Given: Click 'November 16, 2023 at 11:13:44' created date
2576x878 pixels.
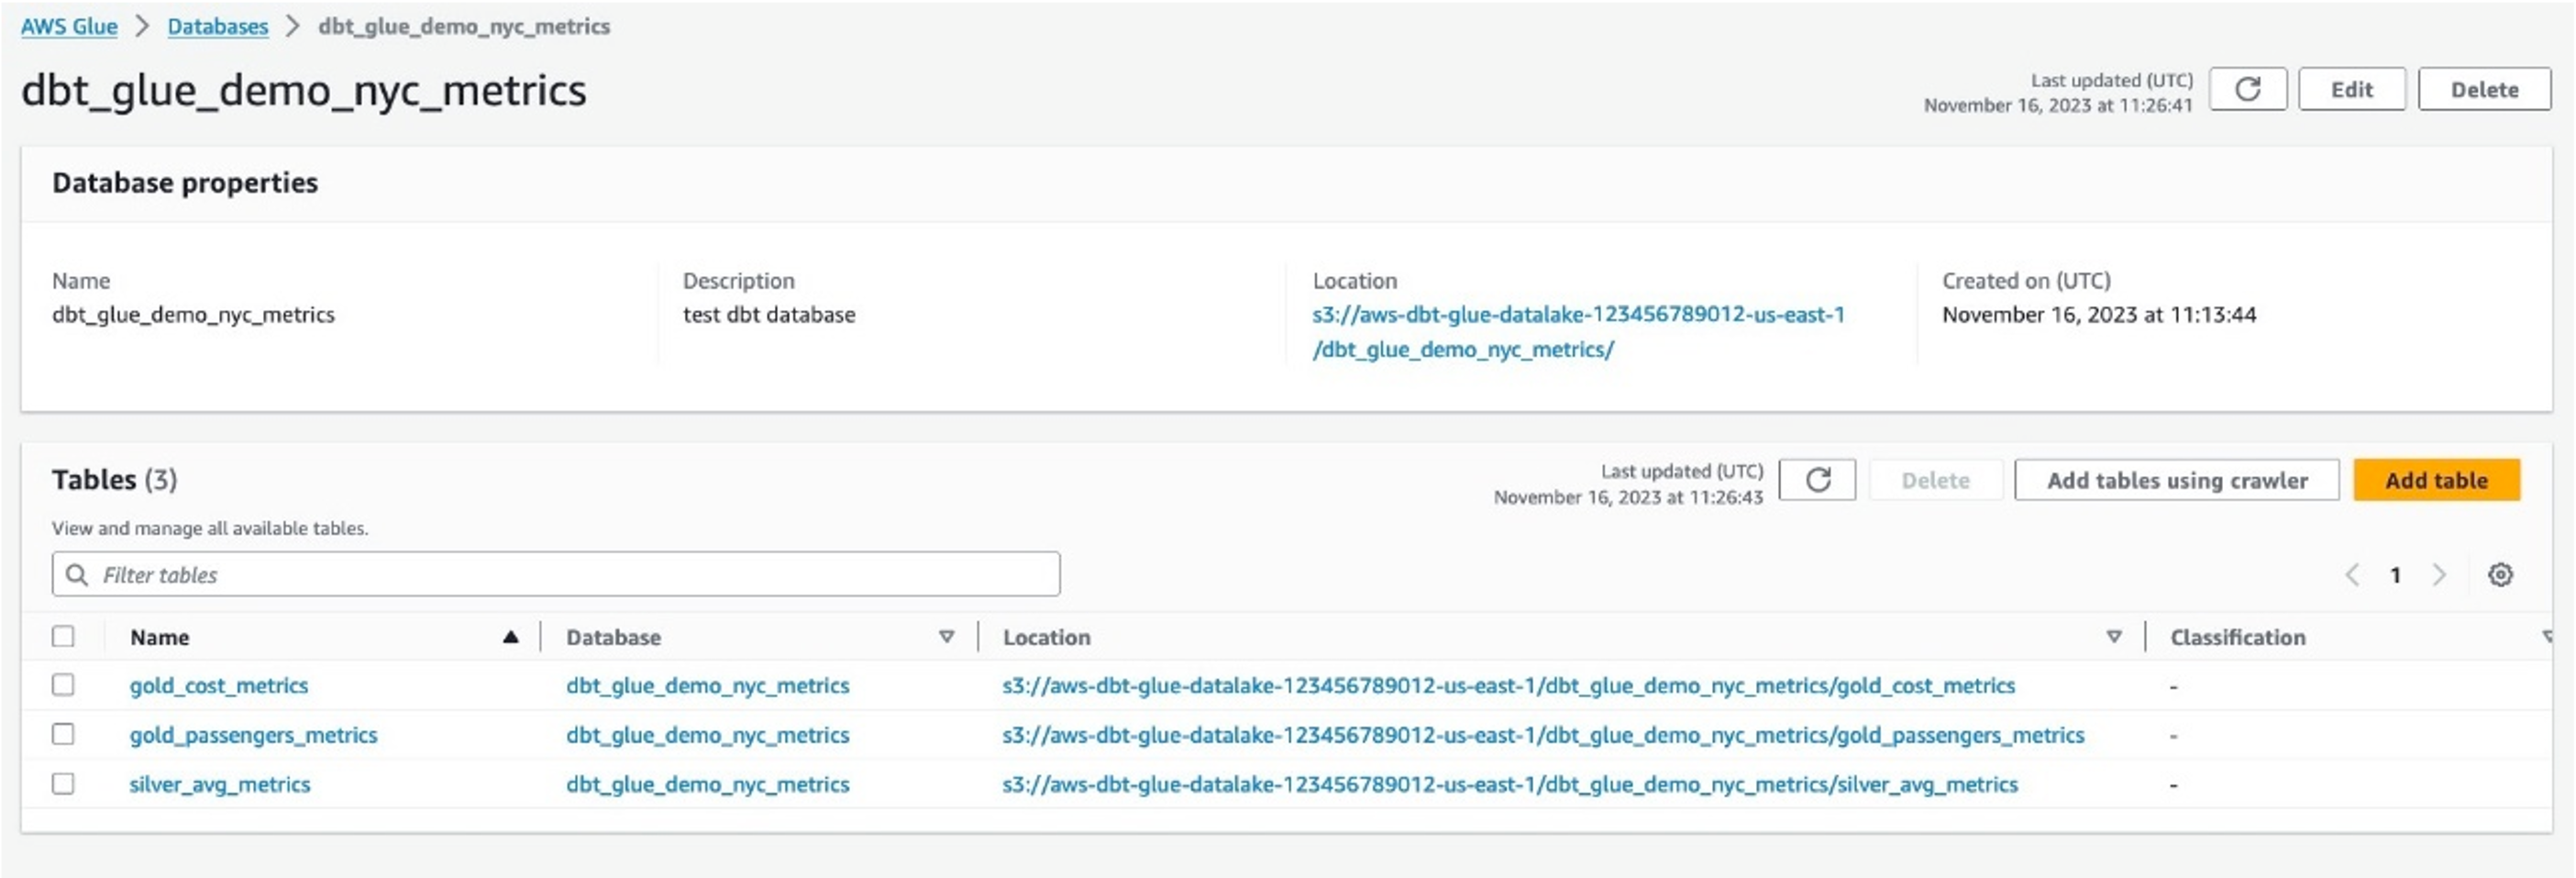Looking at the screenshot, I should tap(2099, 315).
